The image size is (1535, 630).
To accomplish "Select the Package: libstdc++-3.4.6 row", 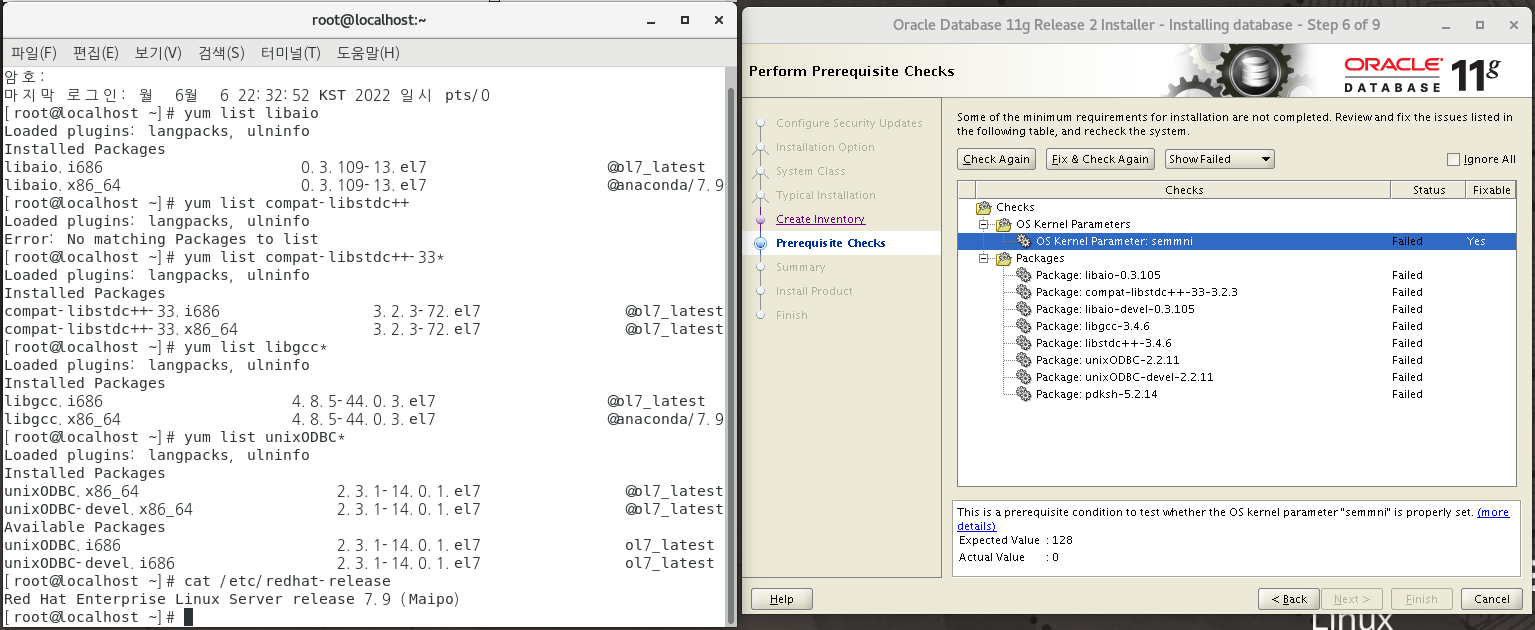I will point(1237,343).
